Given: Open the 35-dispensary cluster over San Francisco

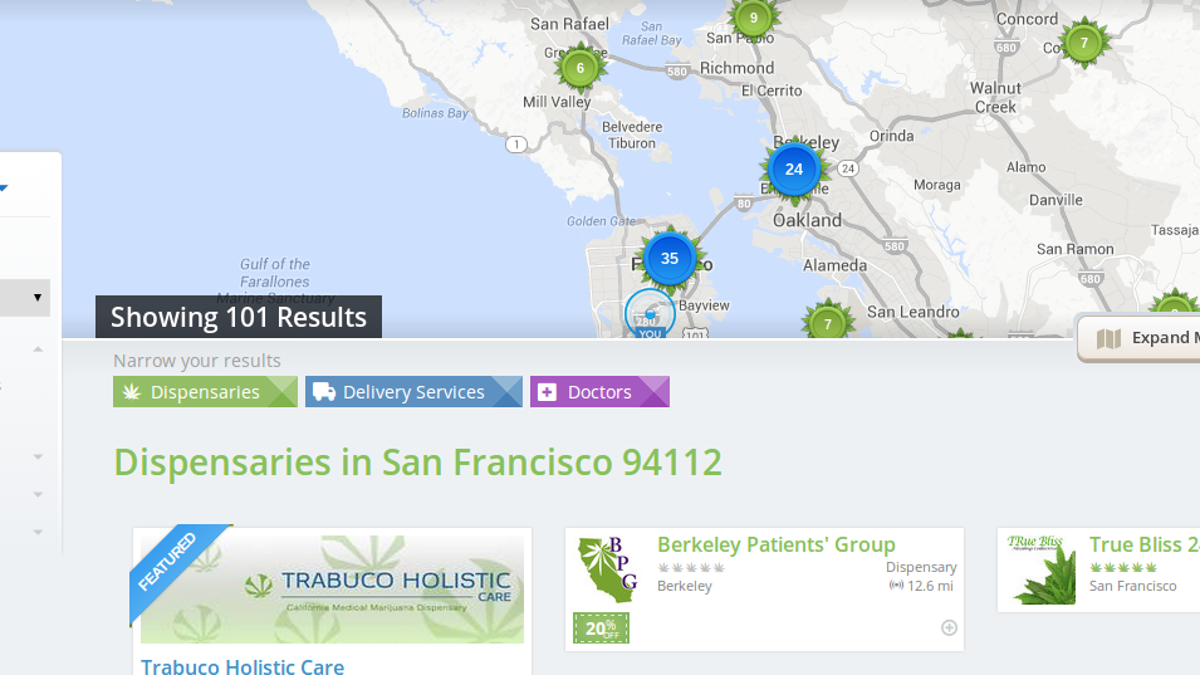Looking at the screenshot, I should coord(670,258).
